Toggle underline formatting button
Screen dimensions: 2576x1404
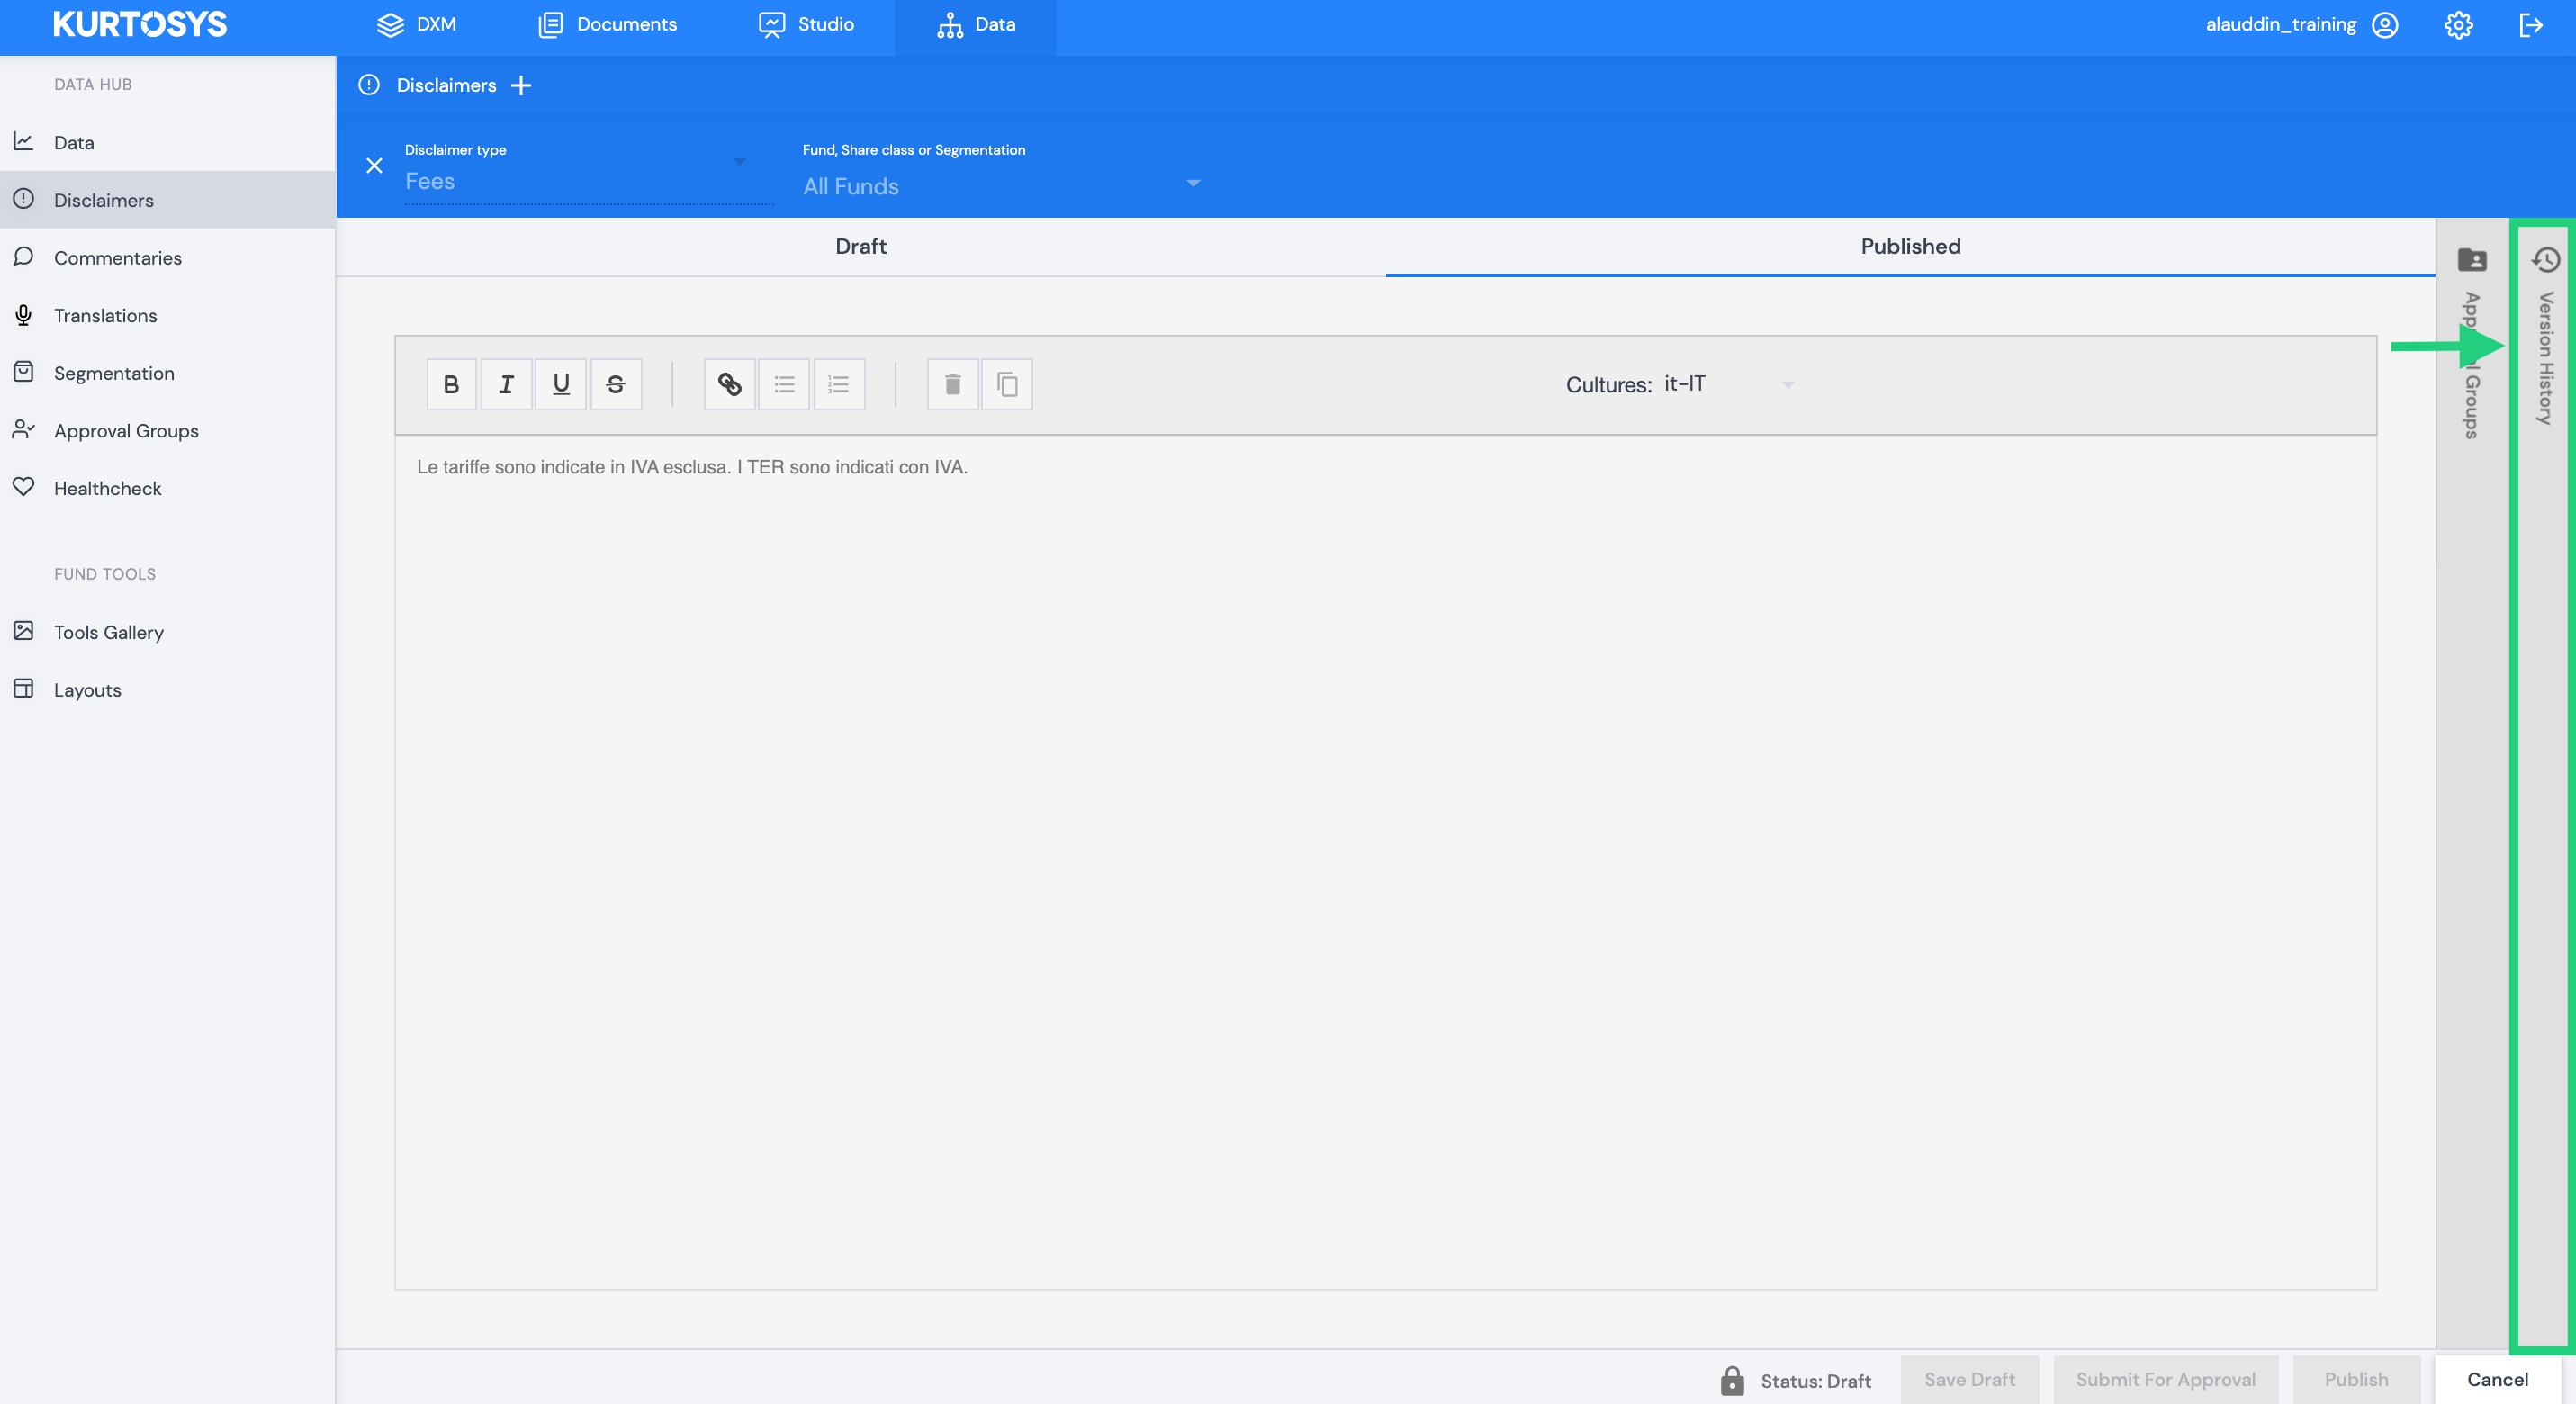(561, 384)
